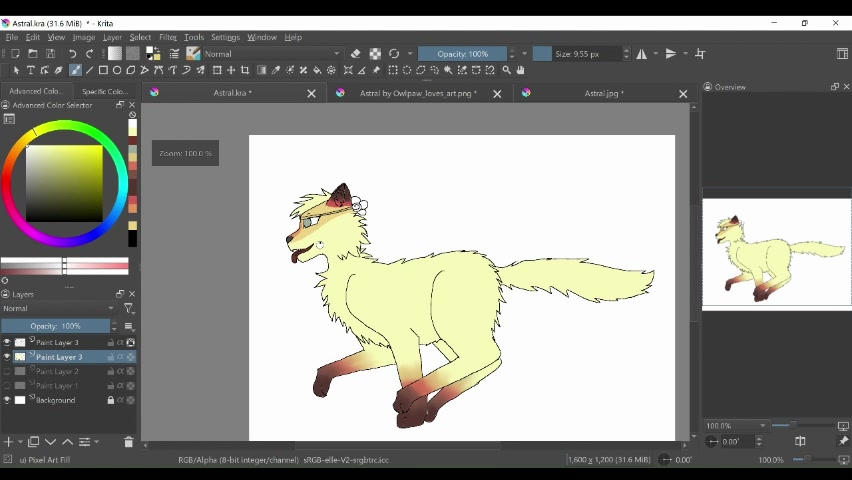Create a new document from toolbar
Image resolution: width=852 pixels, height=480 pixels.
click(15, 53)
